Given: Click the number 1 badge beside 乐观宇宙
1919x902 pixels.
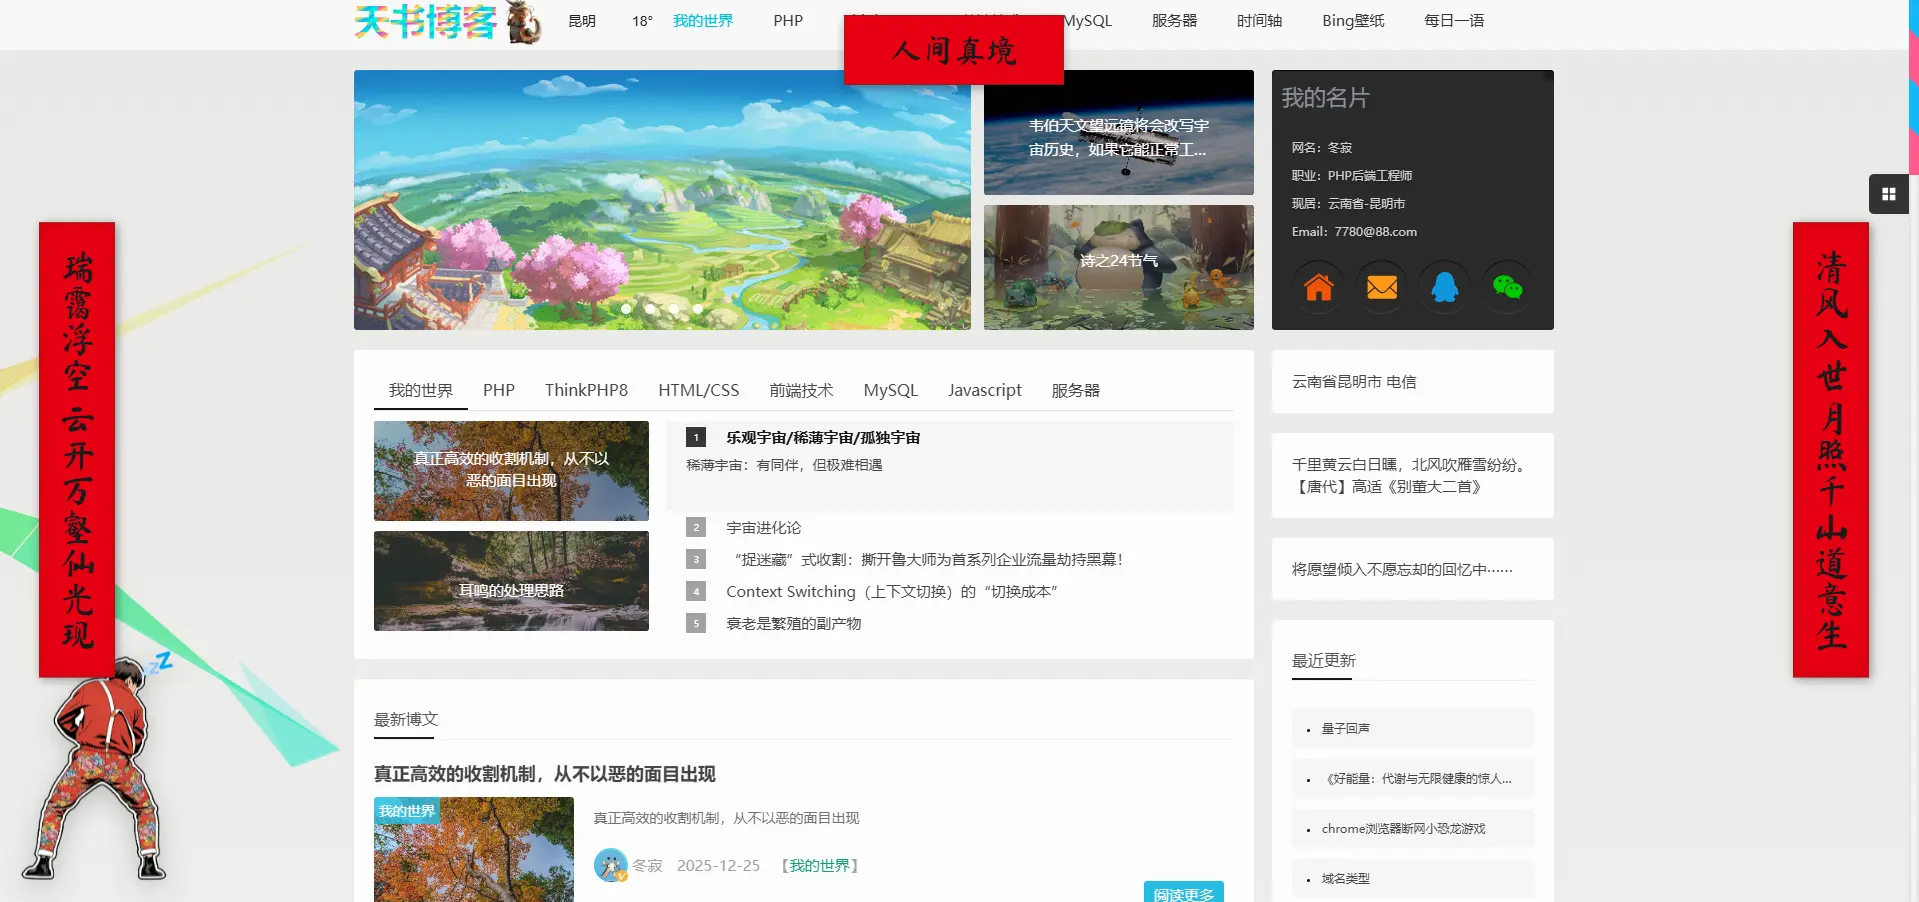Looking at the screenshot, I should tap(696, 437).
